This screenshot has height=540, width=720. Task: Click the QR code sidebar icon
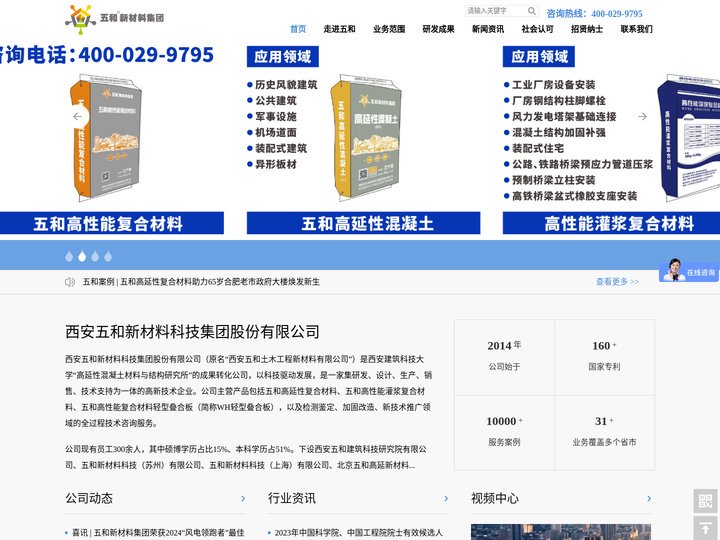705,501
